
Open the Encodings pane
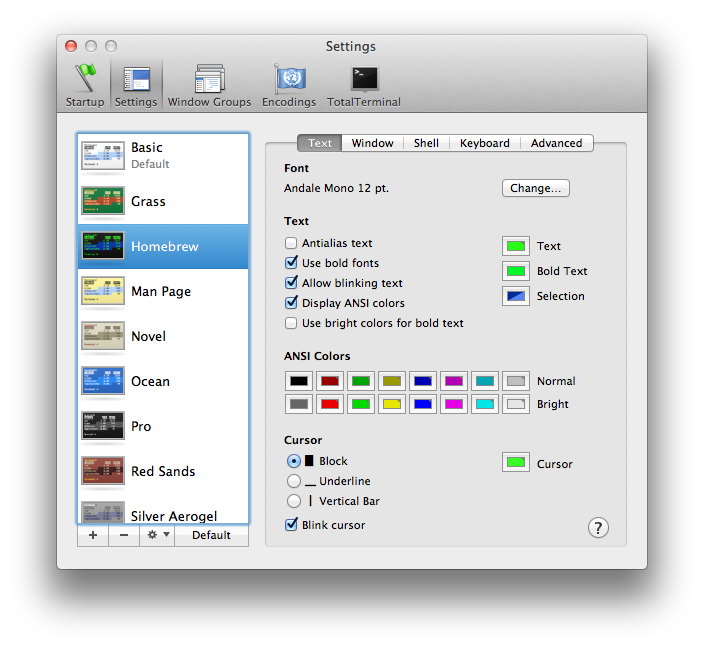point(289,85)
